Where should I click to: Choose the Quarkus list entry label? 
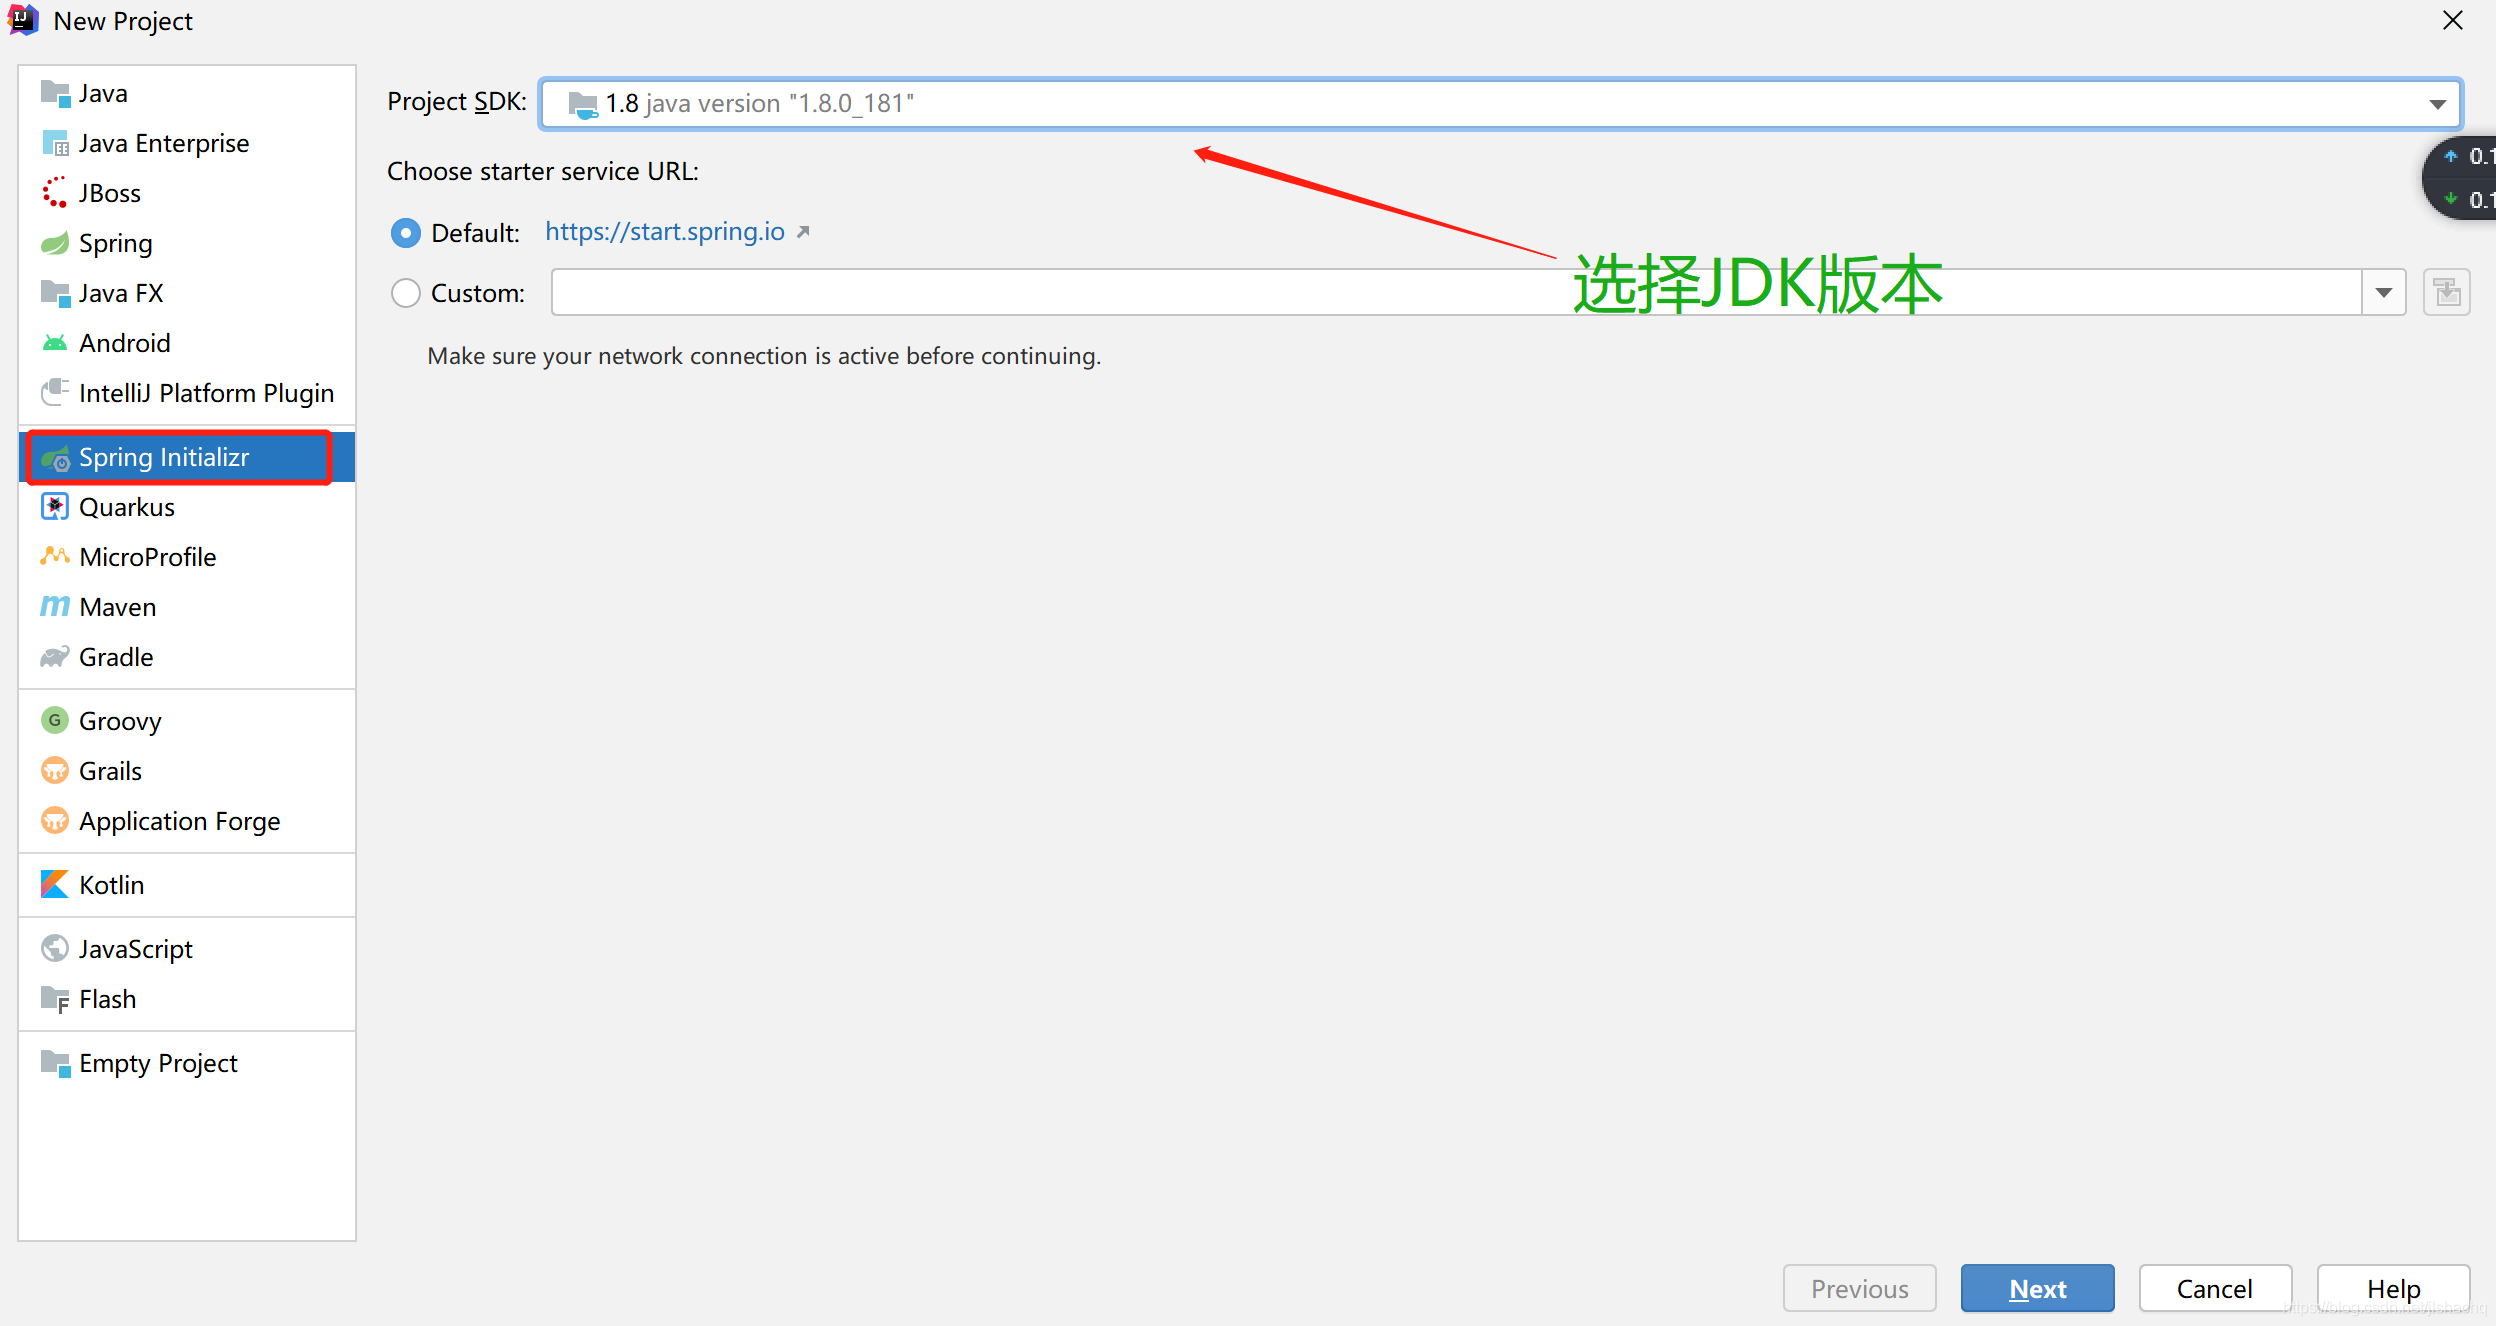[x=127, y=507]
